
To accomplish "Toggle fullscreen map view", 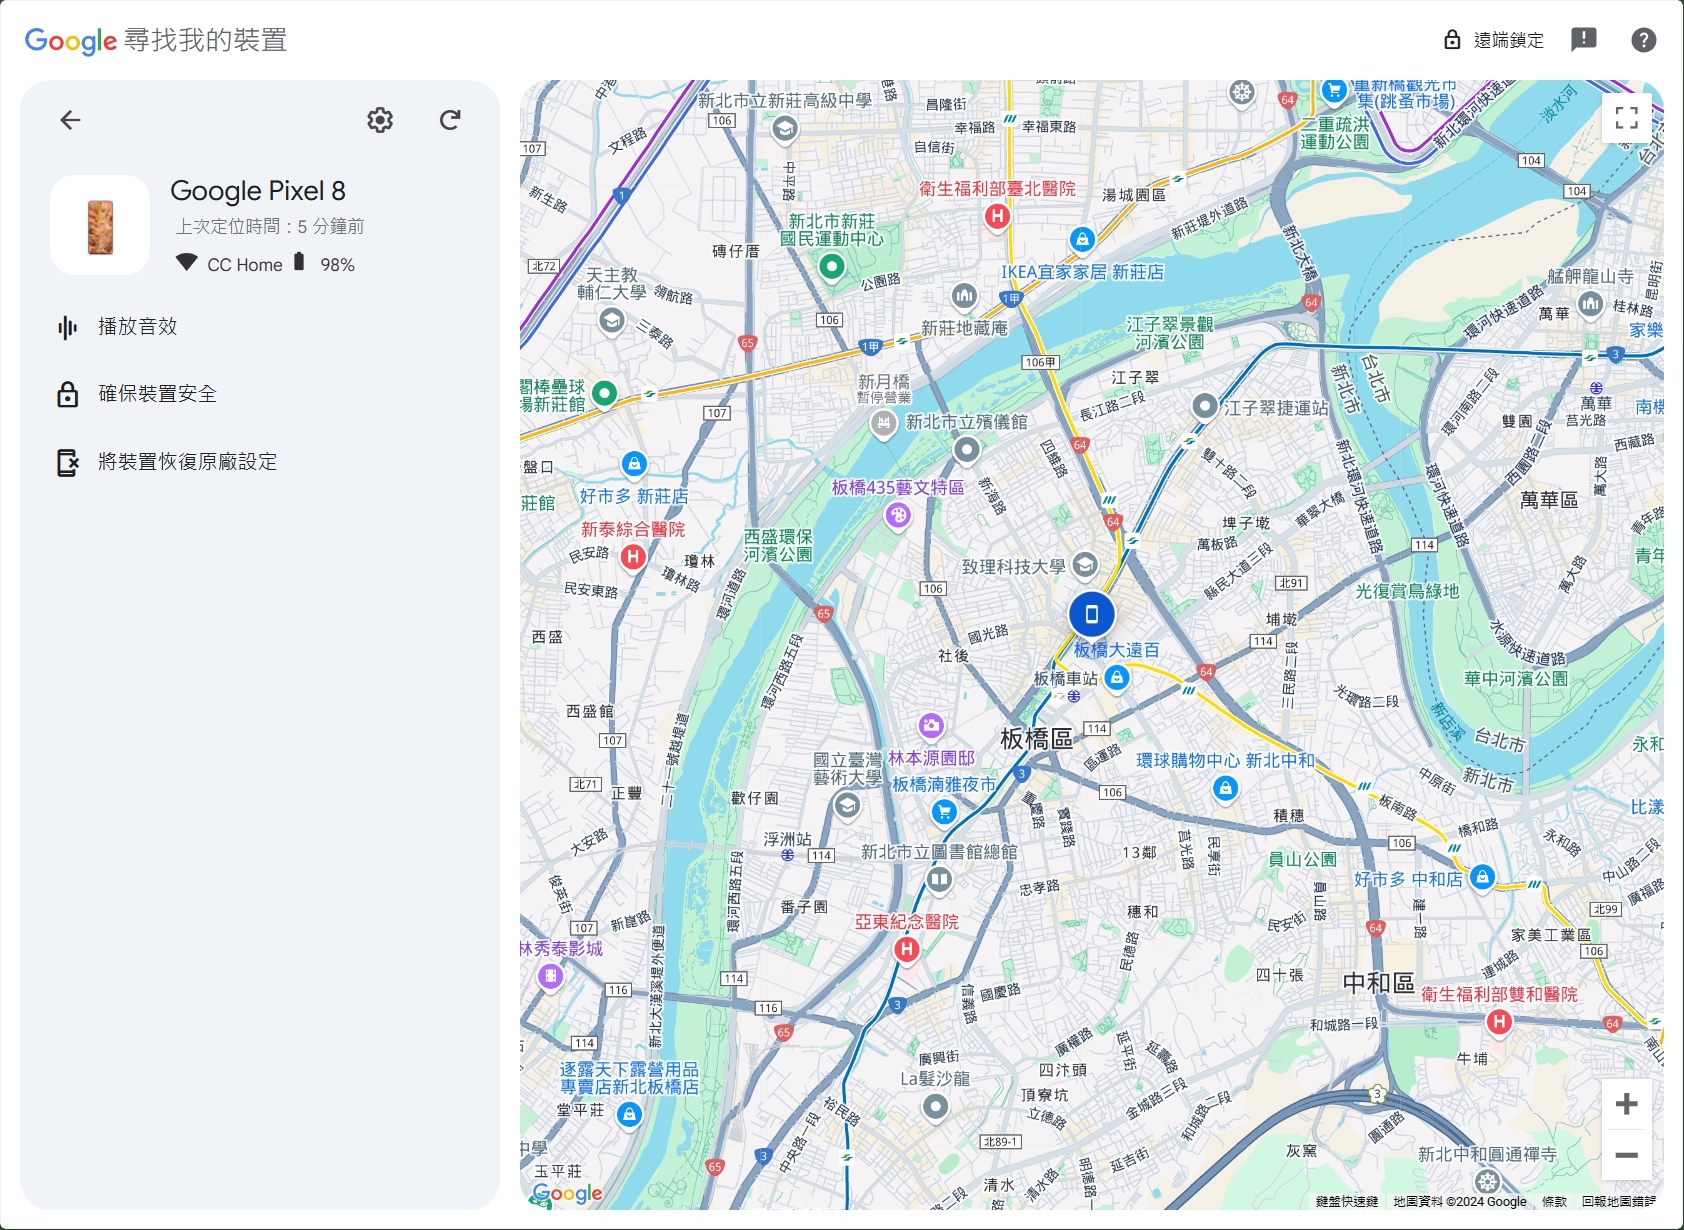I will tap(1627, 117).
